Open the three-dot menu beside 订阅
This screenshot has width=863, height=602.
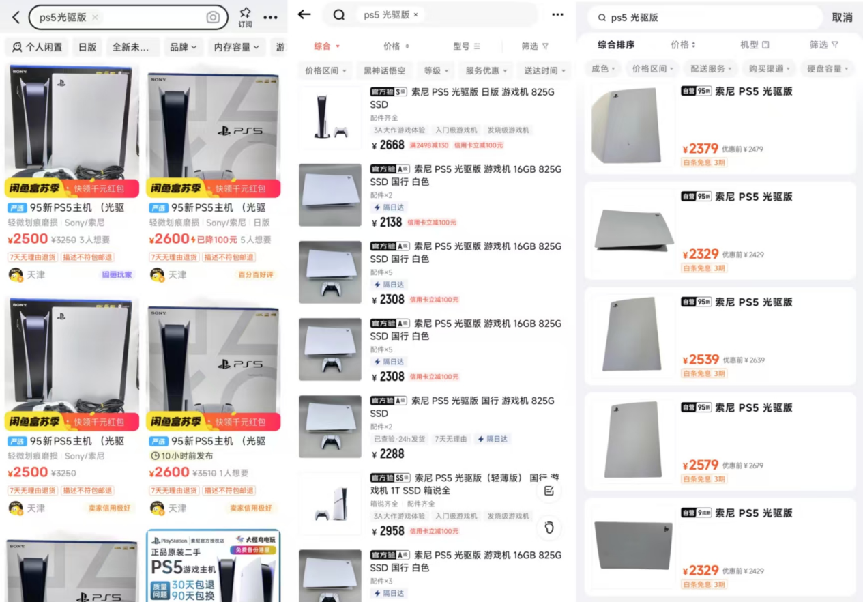tap(270, 18)
